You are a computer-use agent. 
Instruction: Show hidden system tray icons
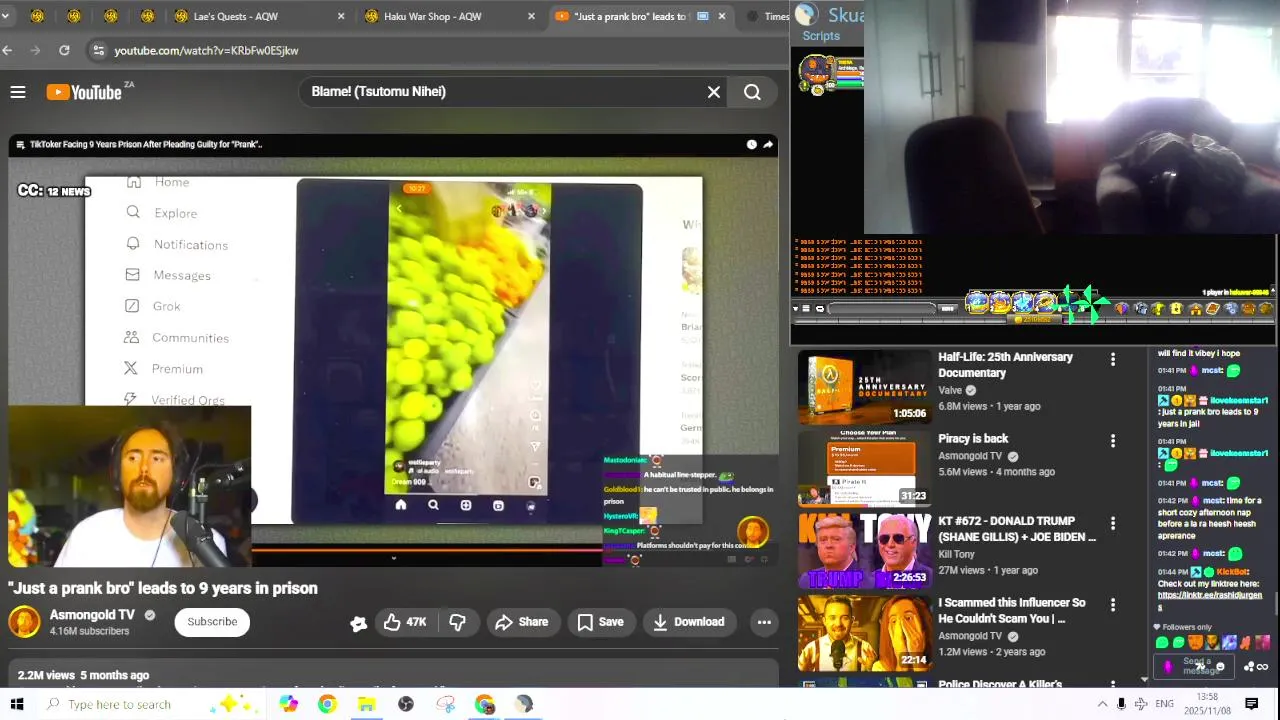coord(1102,704)
